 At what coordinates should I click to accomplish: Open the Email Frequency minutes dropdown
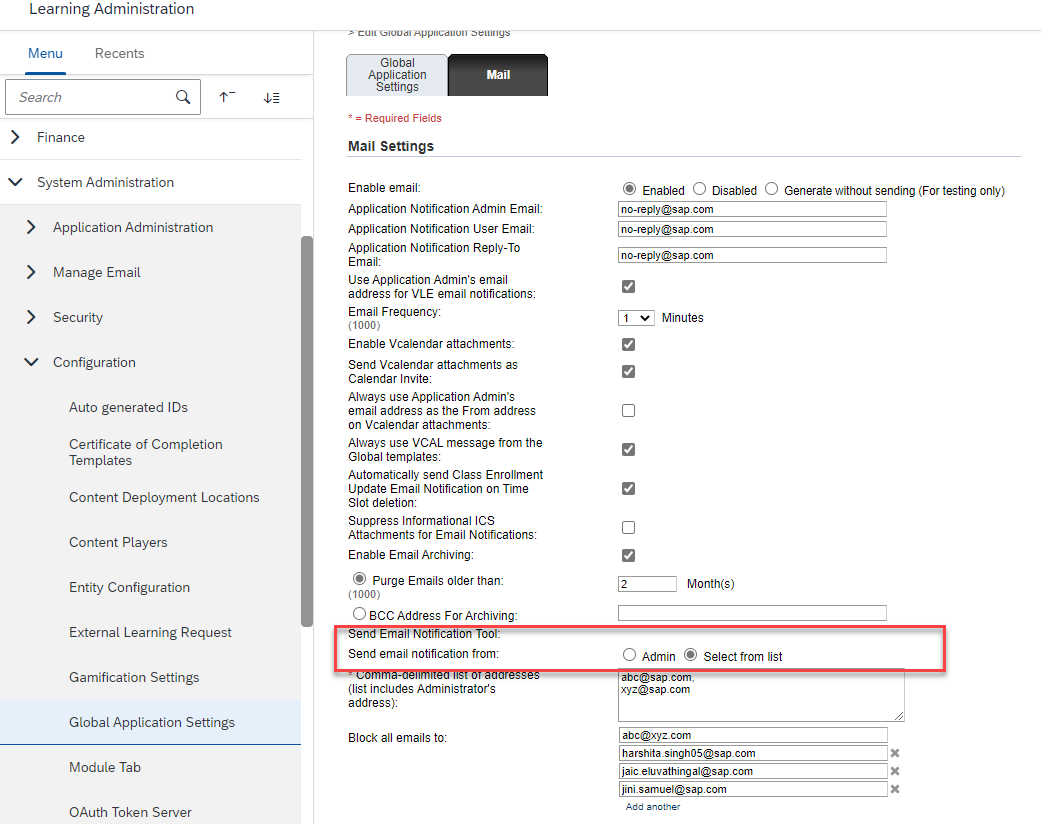coord(635,317)
